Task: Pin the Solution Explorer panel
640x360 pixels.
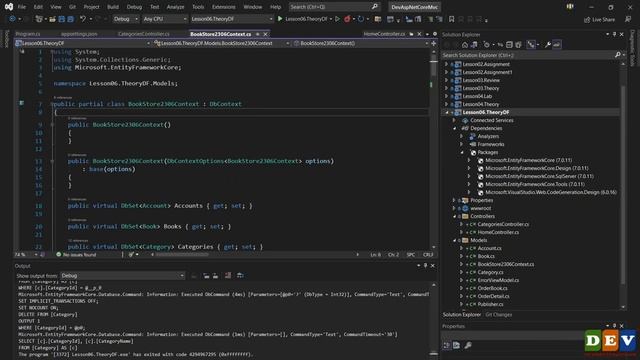Action: (614, 34)
